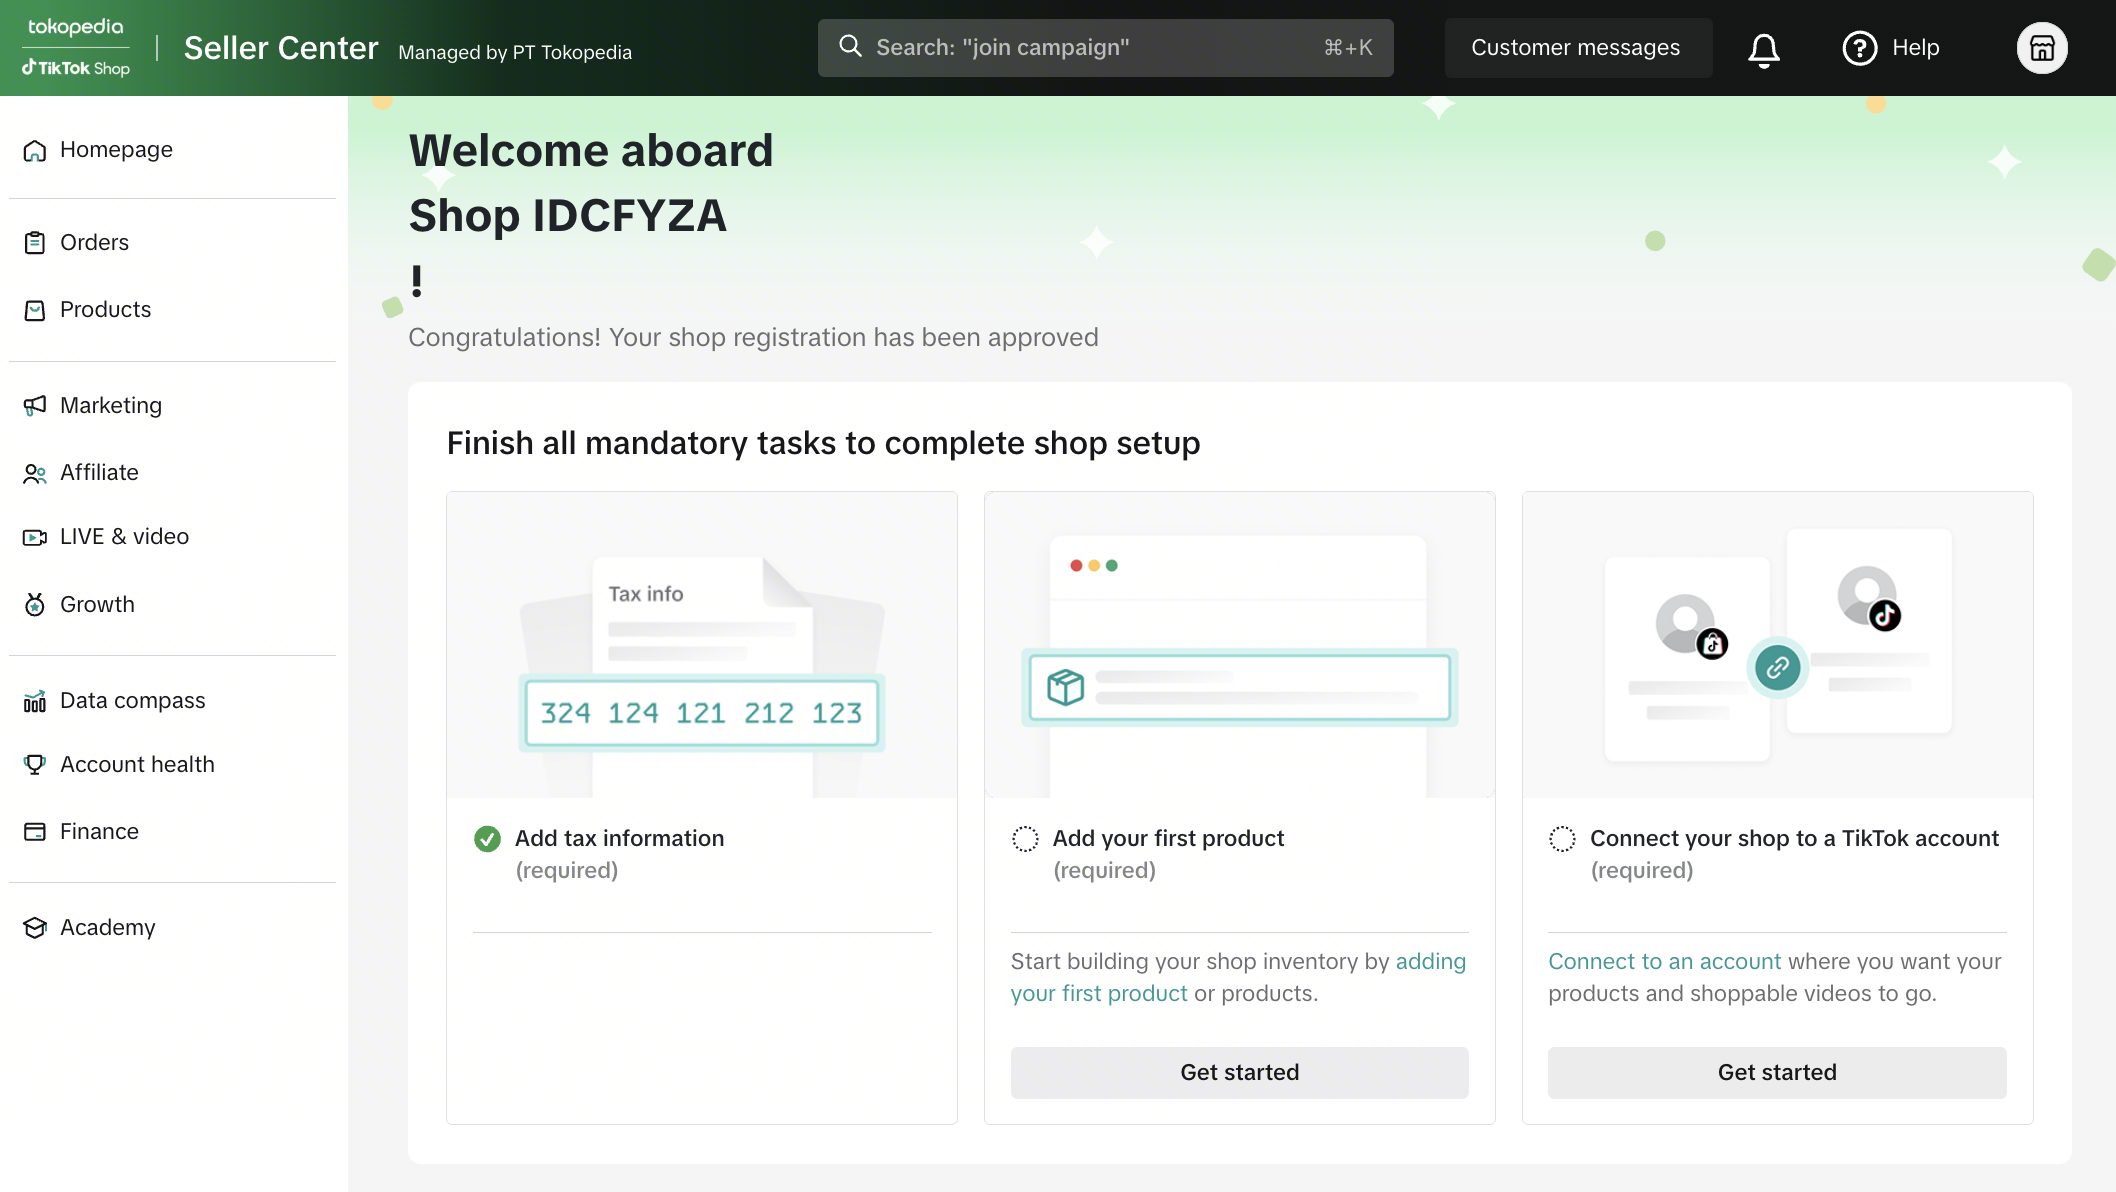Click the Homepage house icon
Viewport: 2116px width, 1192px height.
(x=35, y=150)
